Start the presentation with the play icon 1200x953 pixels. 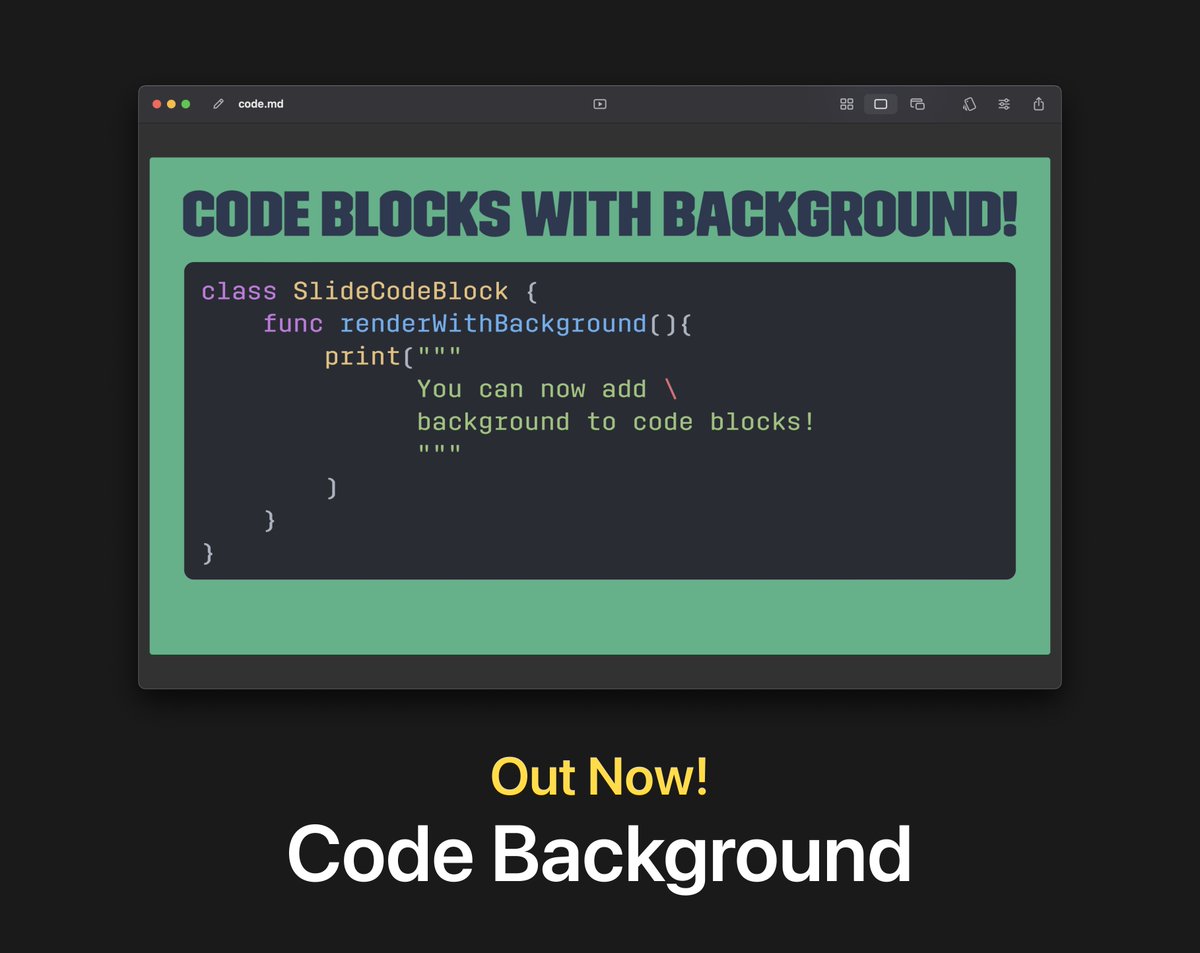pos(600,104)
